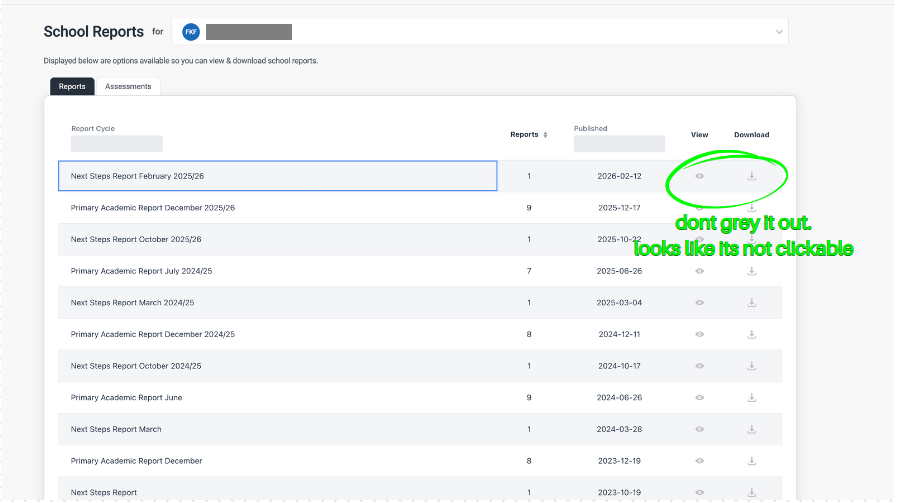
Task: View Primary Academic Report December 2024/25
Action: [x=700, y=334]
